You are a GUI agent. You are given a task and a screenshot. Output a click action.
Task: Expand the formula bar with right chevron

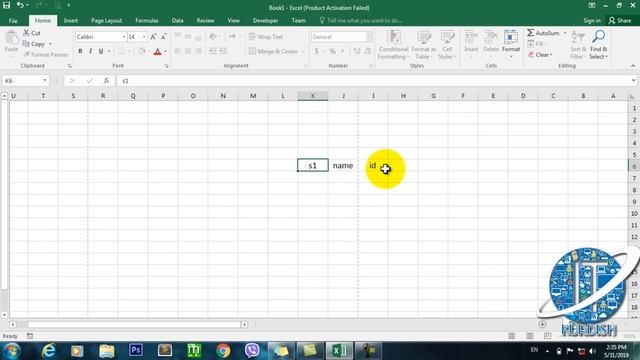click(633, 81)
